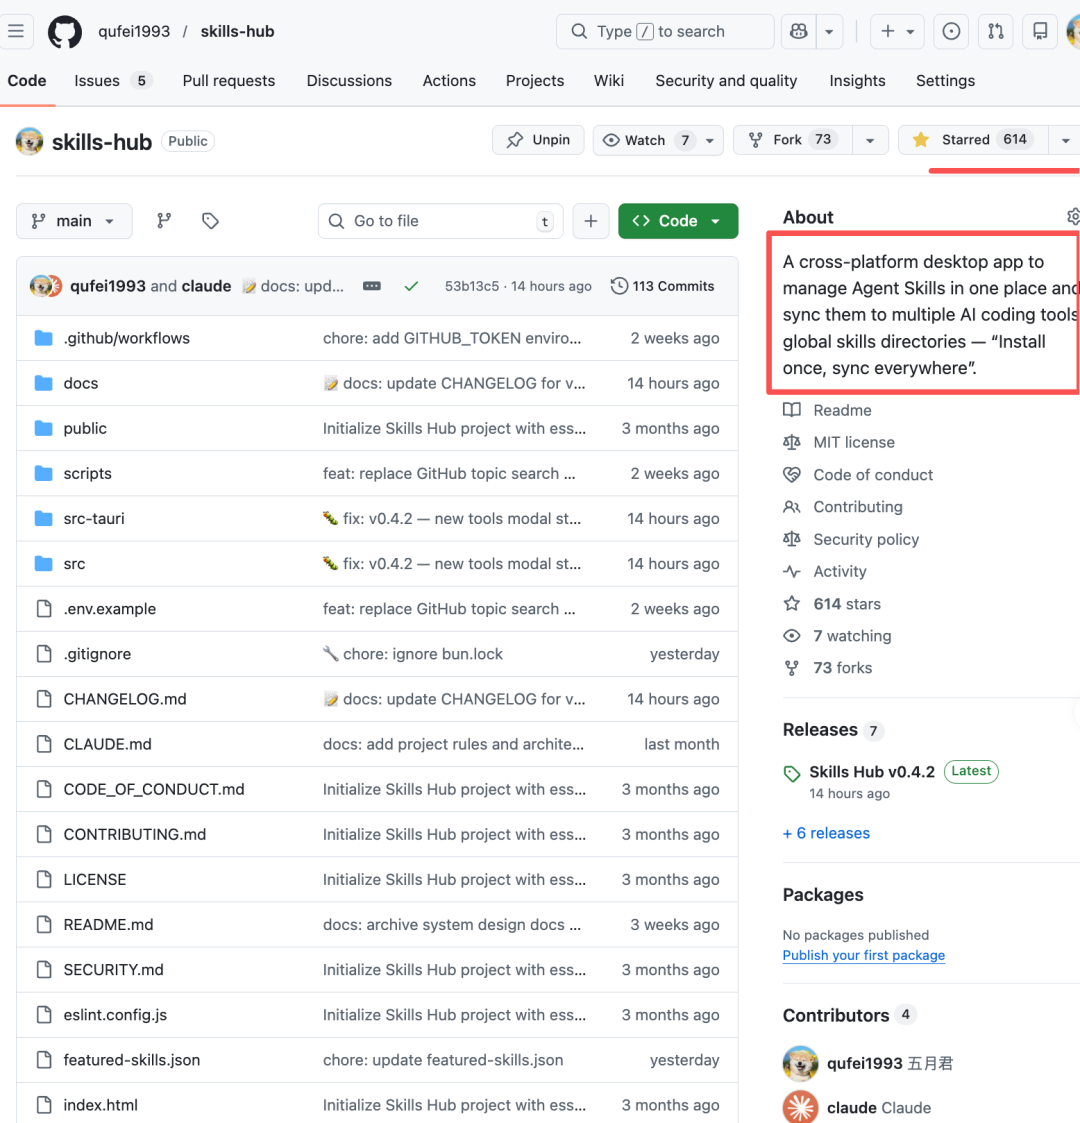
Task: Unpin the skills-hub repository
Action: pyautogui.click(x=538, y=140)
